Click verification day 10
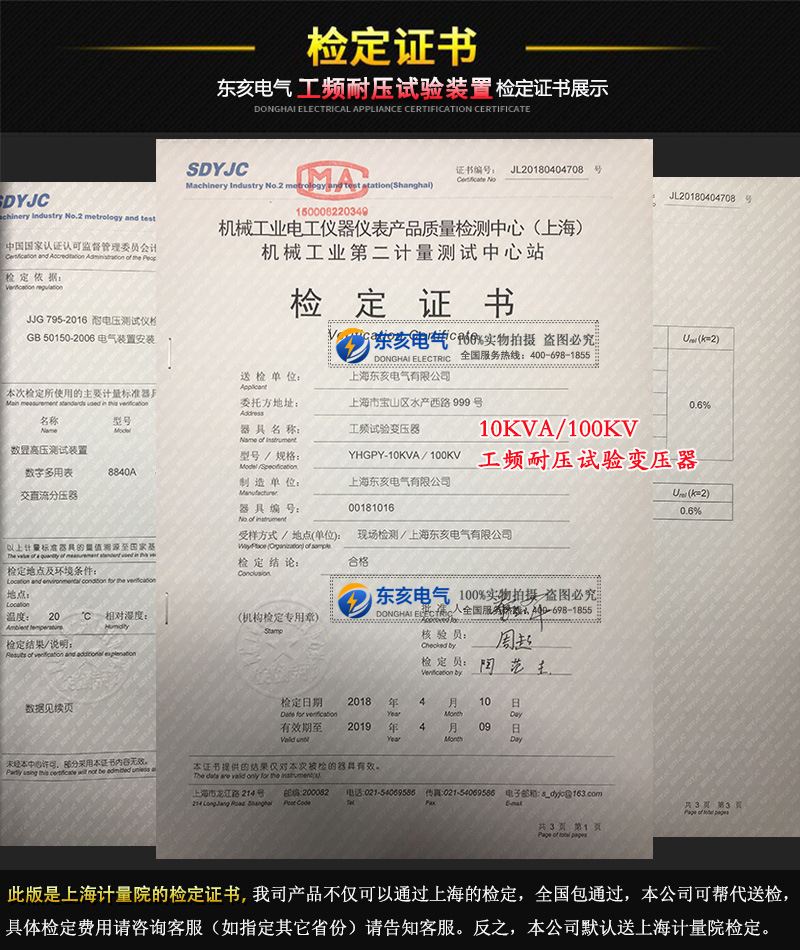The height and width of the screenshot is (950, 800). pos(485,702)
